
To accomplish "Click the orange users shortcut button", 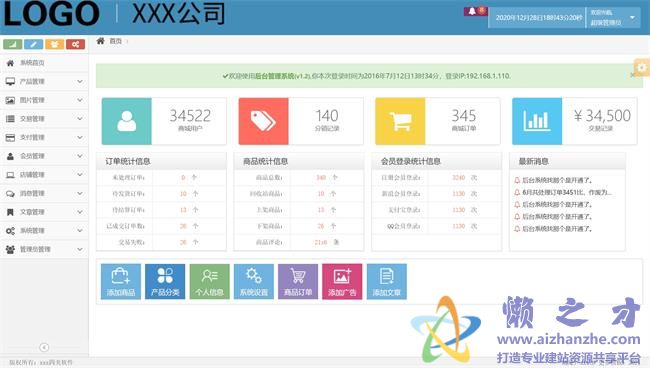I will click(54, 44).
